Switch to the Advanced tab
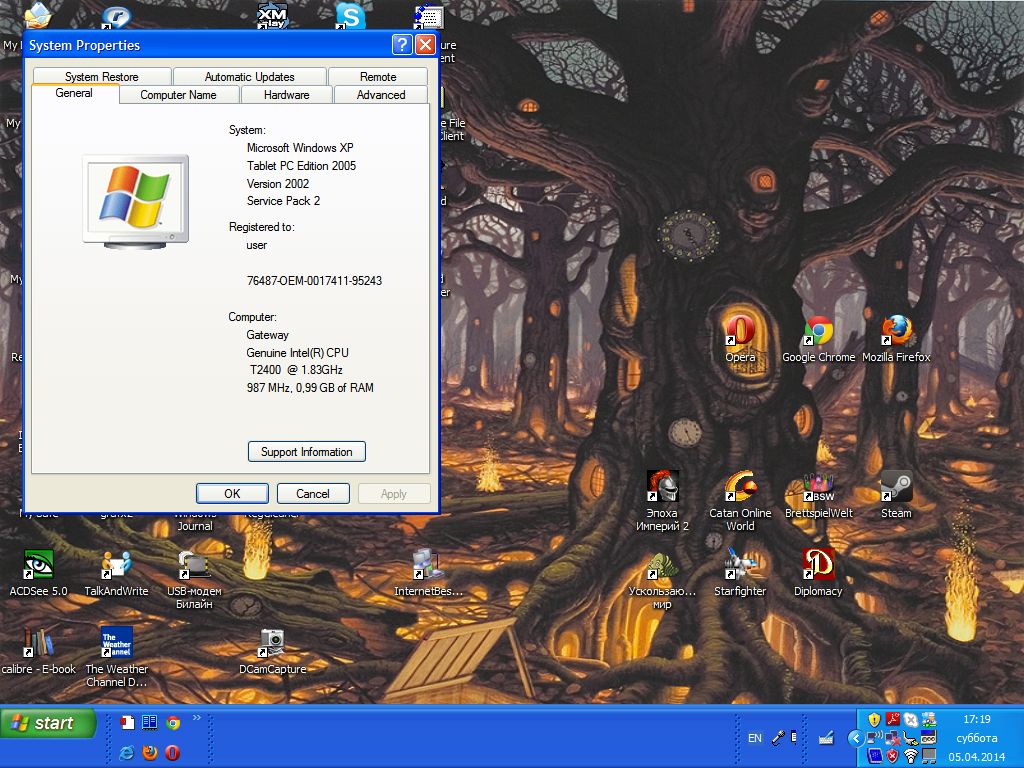 click(x=381, y=95)
